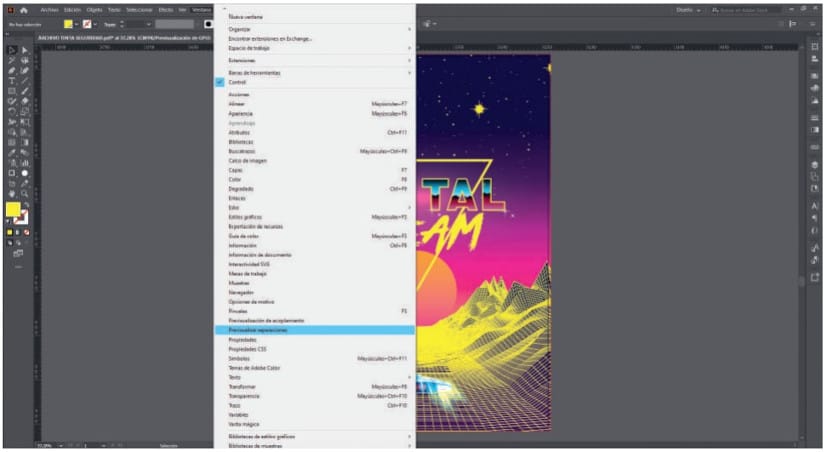
Task: Select the Pen tool
Action: point(11,71)
